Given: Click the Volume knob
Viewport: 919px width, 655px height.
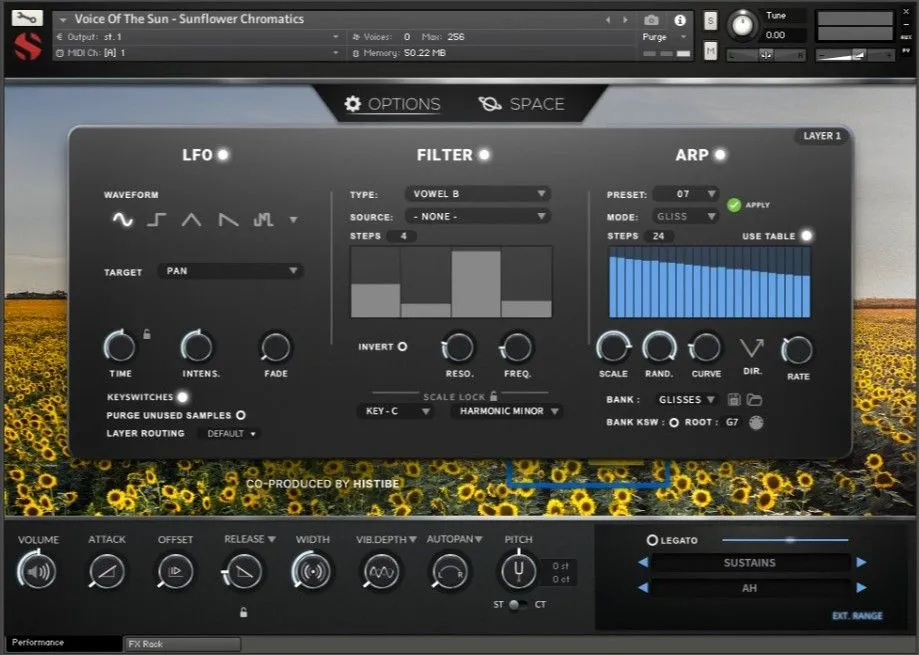Looking at the screenshot, I should (37, 571).
